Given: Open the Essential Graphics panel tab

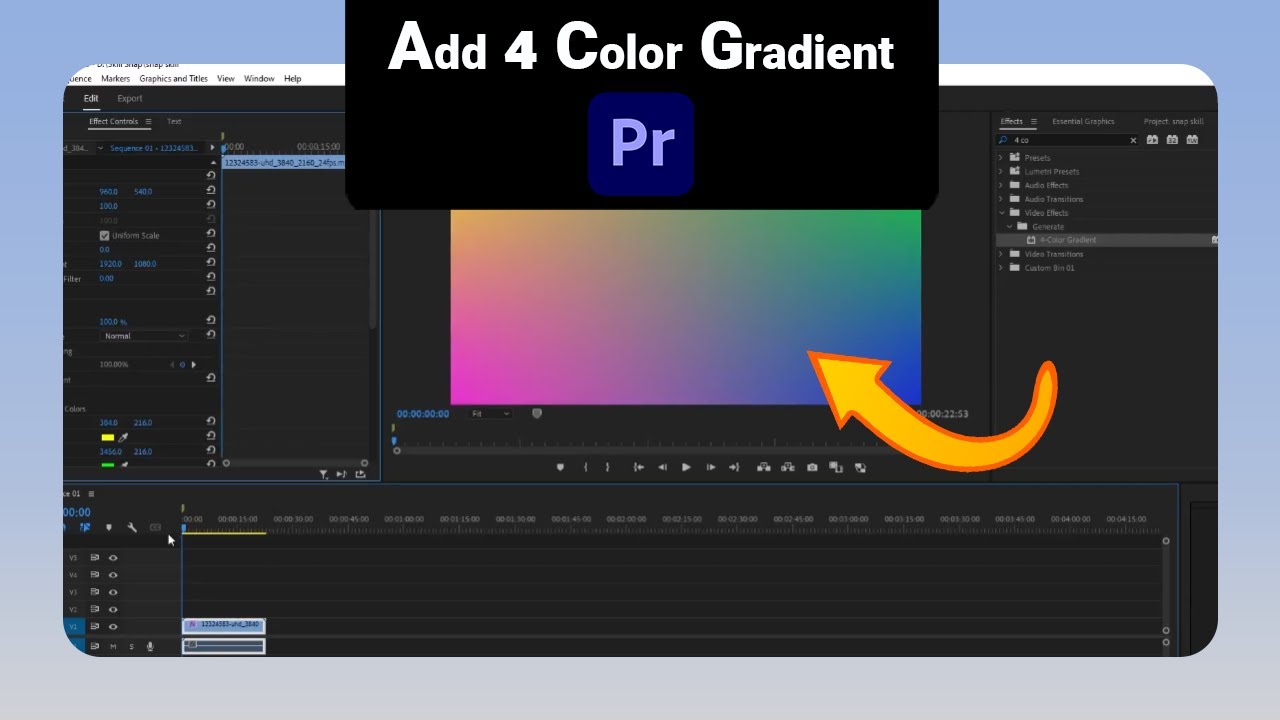Looking at the screenshot, I should [1083, 122].
